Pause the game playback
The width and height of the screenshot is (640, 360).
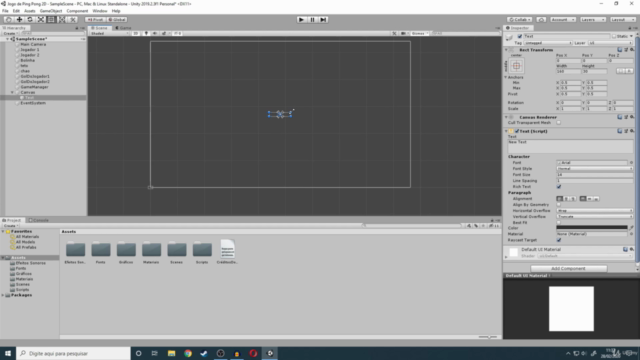click(x=312, y=20)
